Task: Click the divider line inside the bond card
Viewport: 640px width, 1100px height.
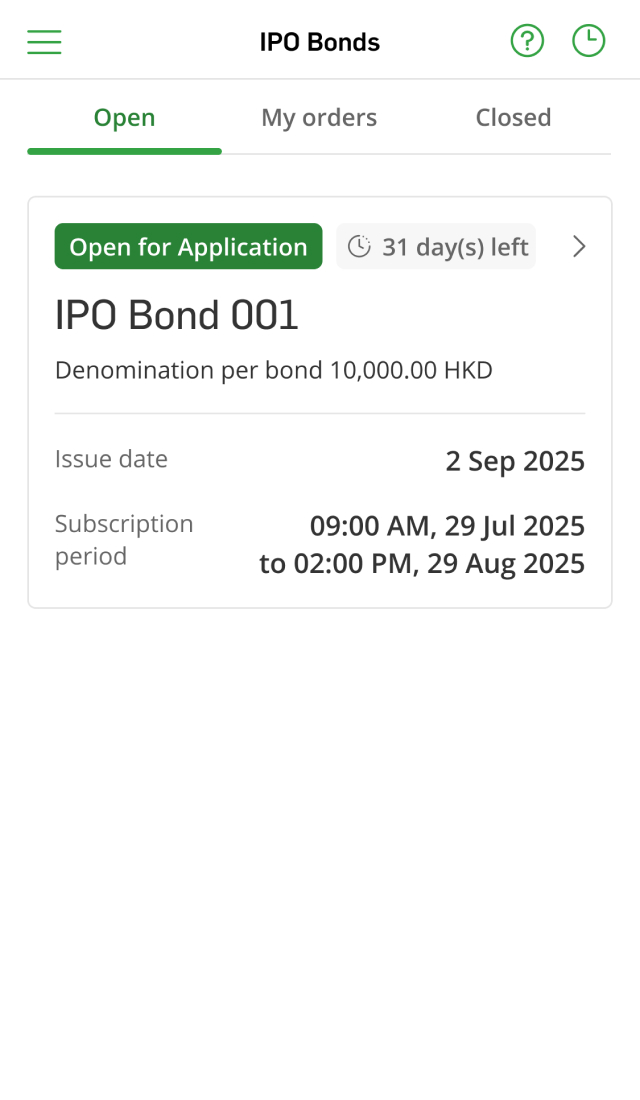Action: click(320, 413)
